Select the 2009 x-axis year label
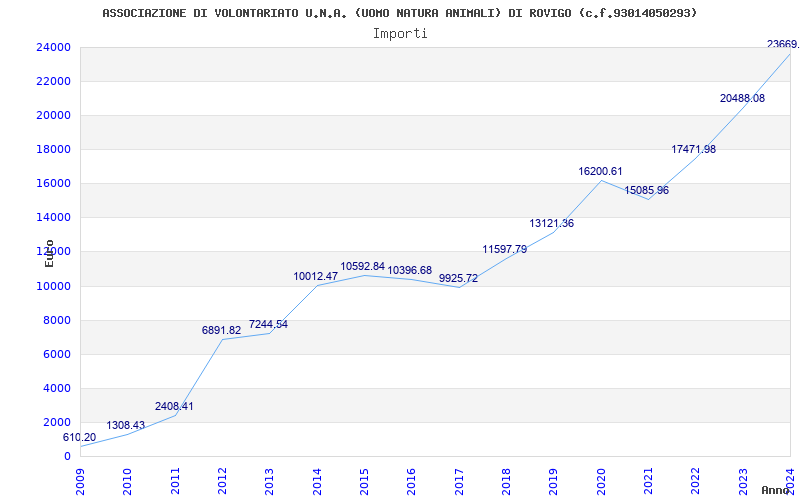This screenshot has height=500, width=800. point(80,482)
